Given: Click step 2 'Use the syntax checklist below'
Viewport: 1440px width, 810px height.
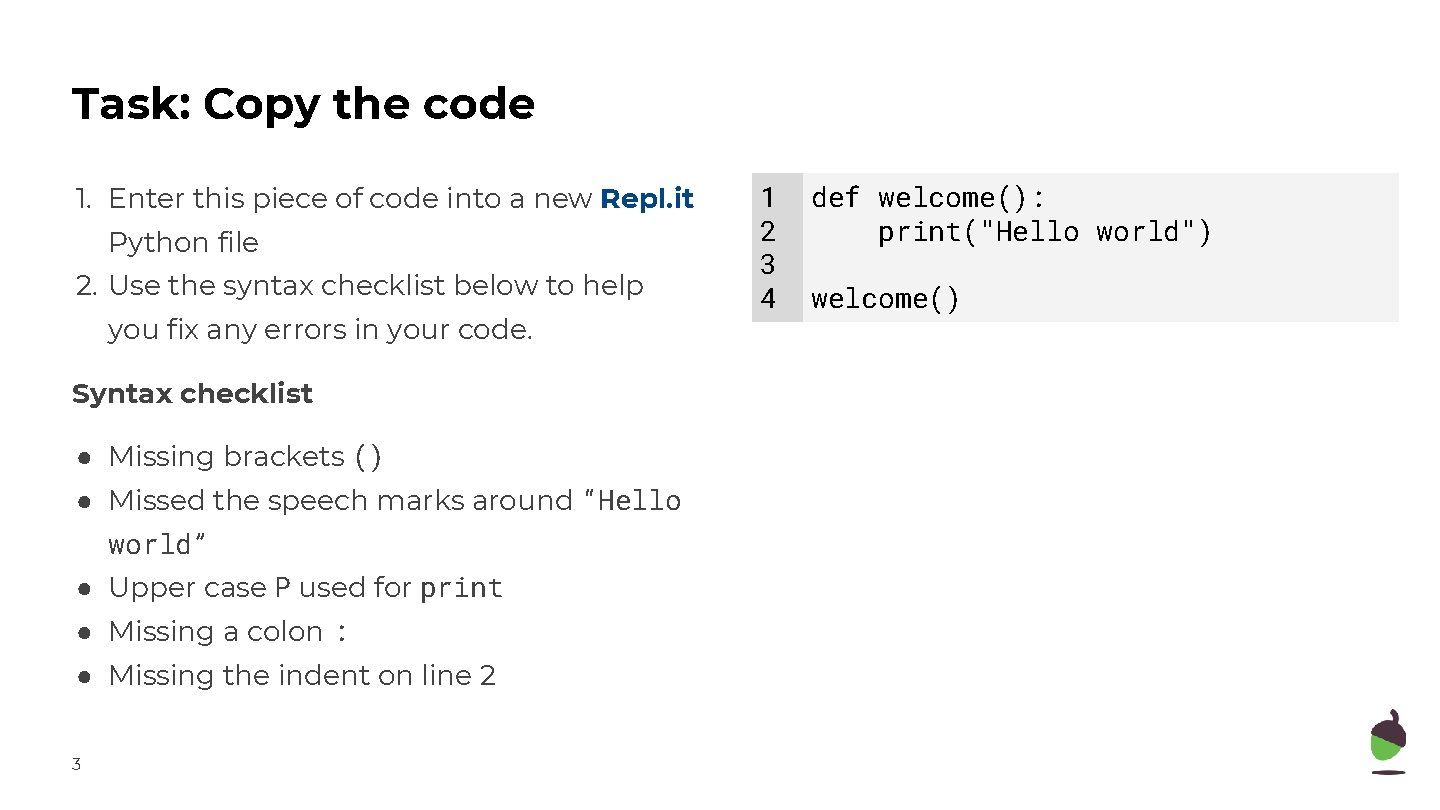Looking at the screenshot, I should coord(375,286).
